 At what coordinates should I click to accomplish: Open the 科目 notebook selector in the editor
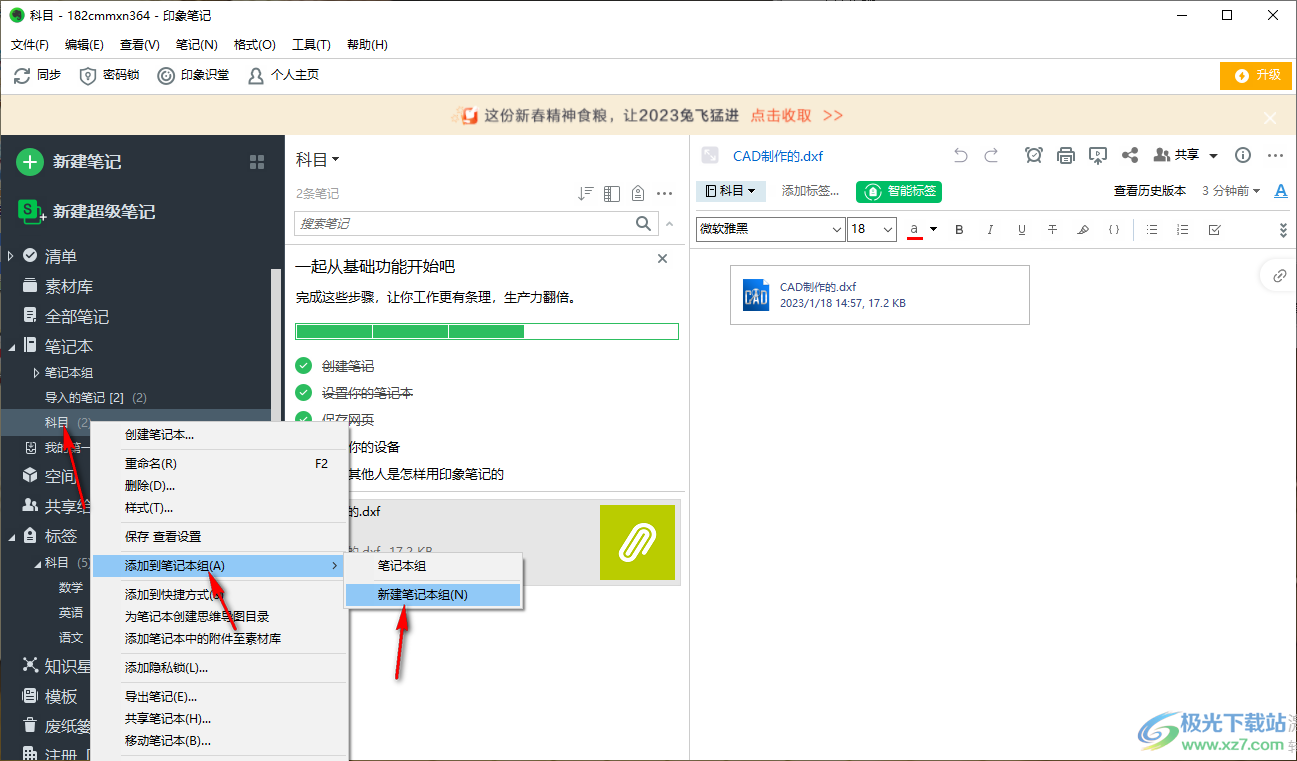pyautogui.click(x=731, y=191)
